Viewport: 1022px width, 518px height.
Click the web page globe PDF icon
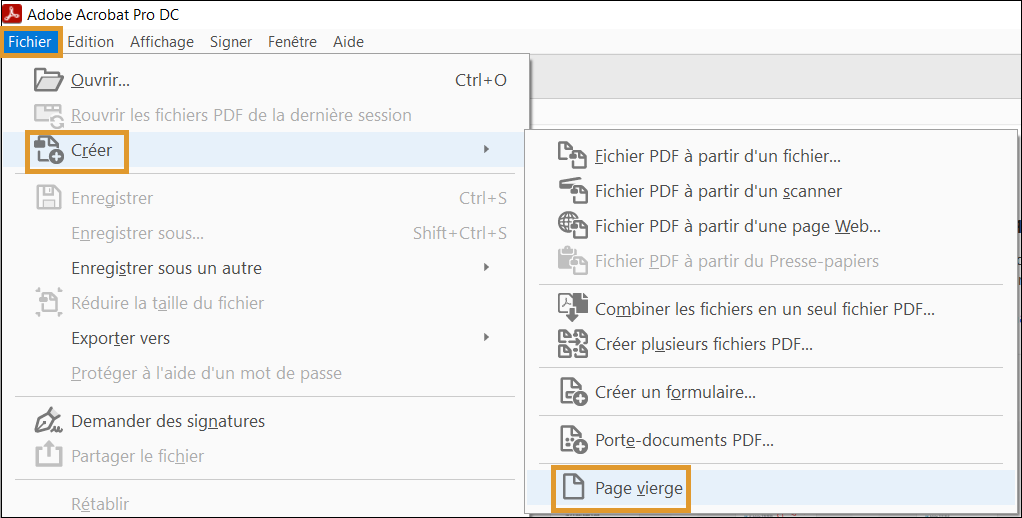[x=572, y=225]
